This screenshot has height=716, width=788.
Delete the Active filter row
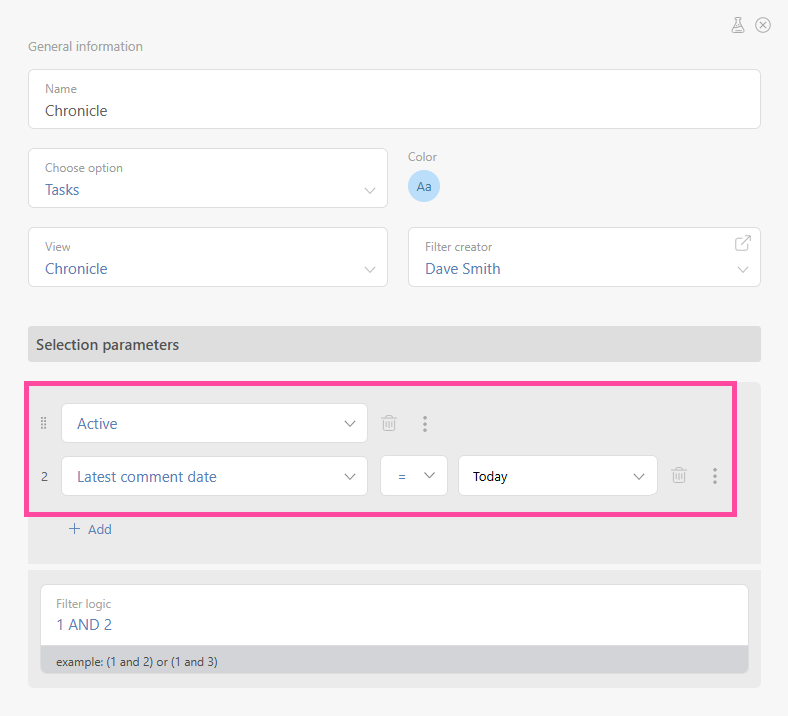pos(389,423)
